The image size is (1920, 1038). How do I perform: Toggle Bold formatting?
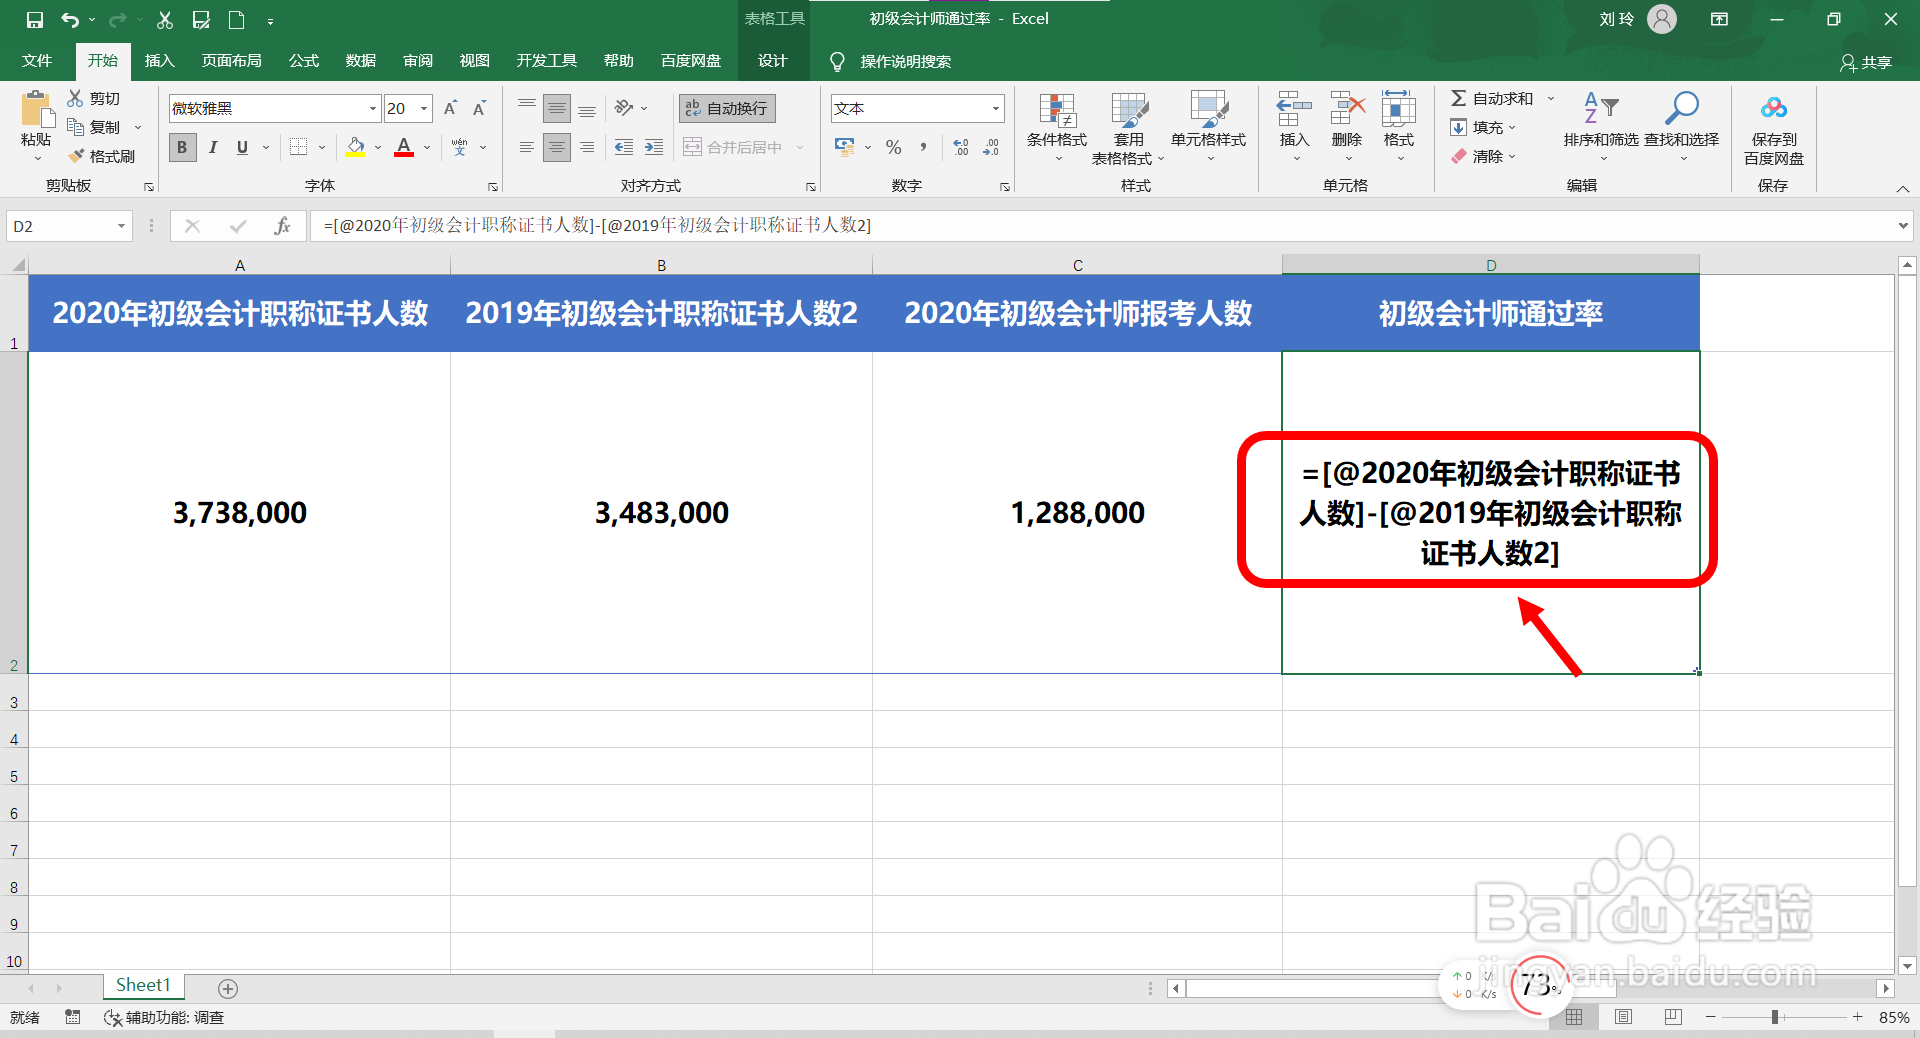pyautogui.click(x=182, y=147)
